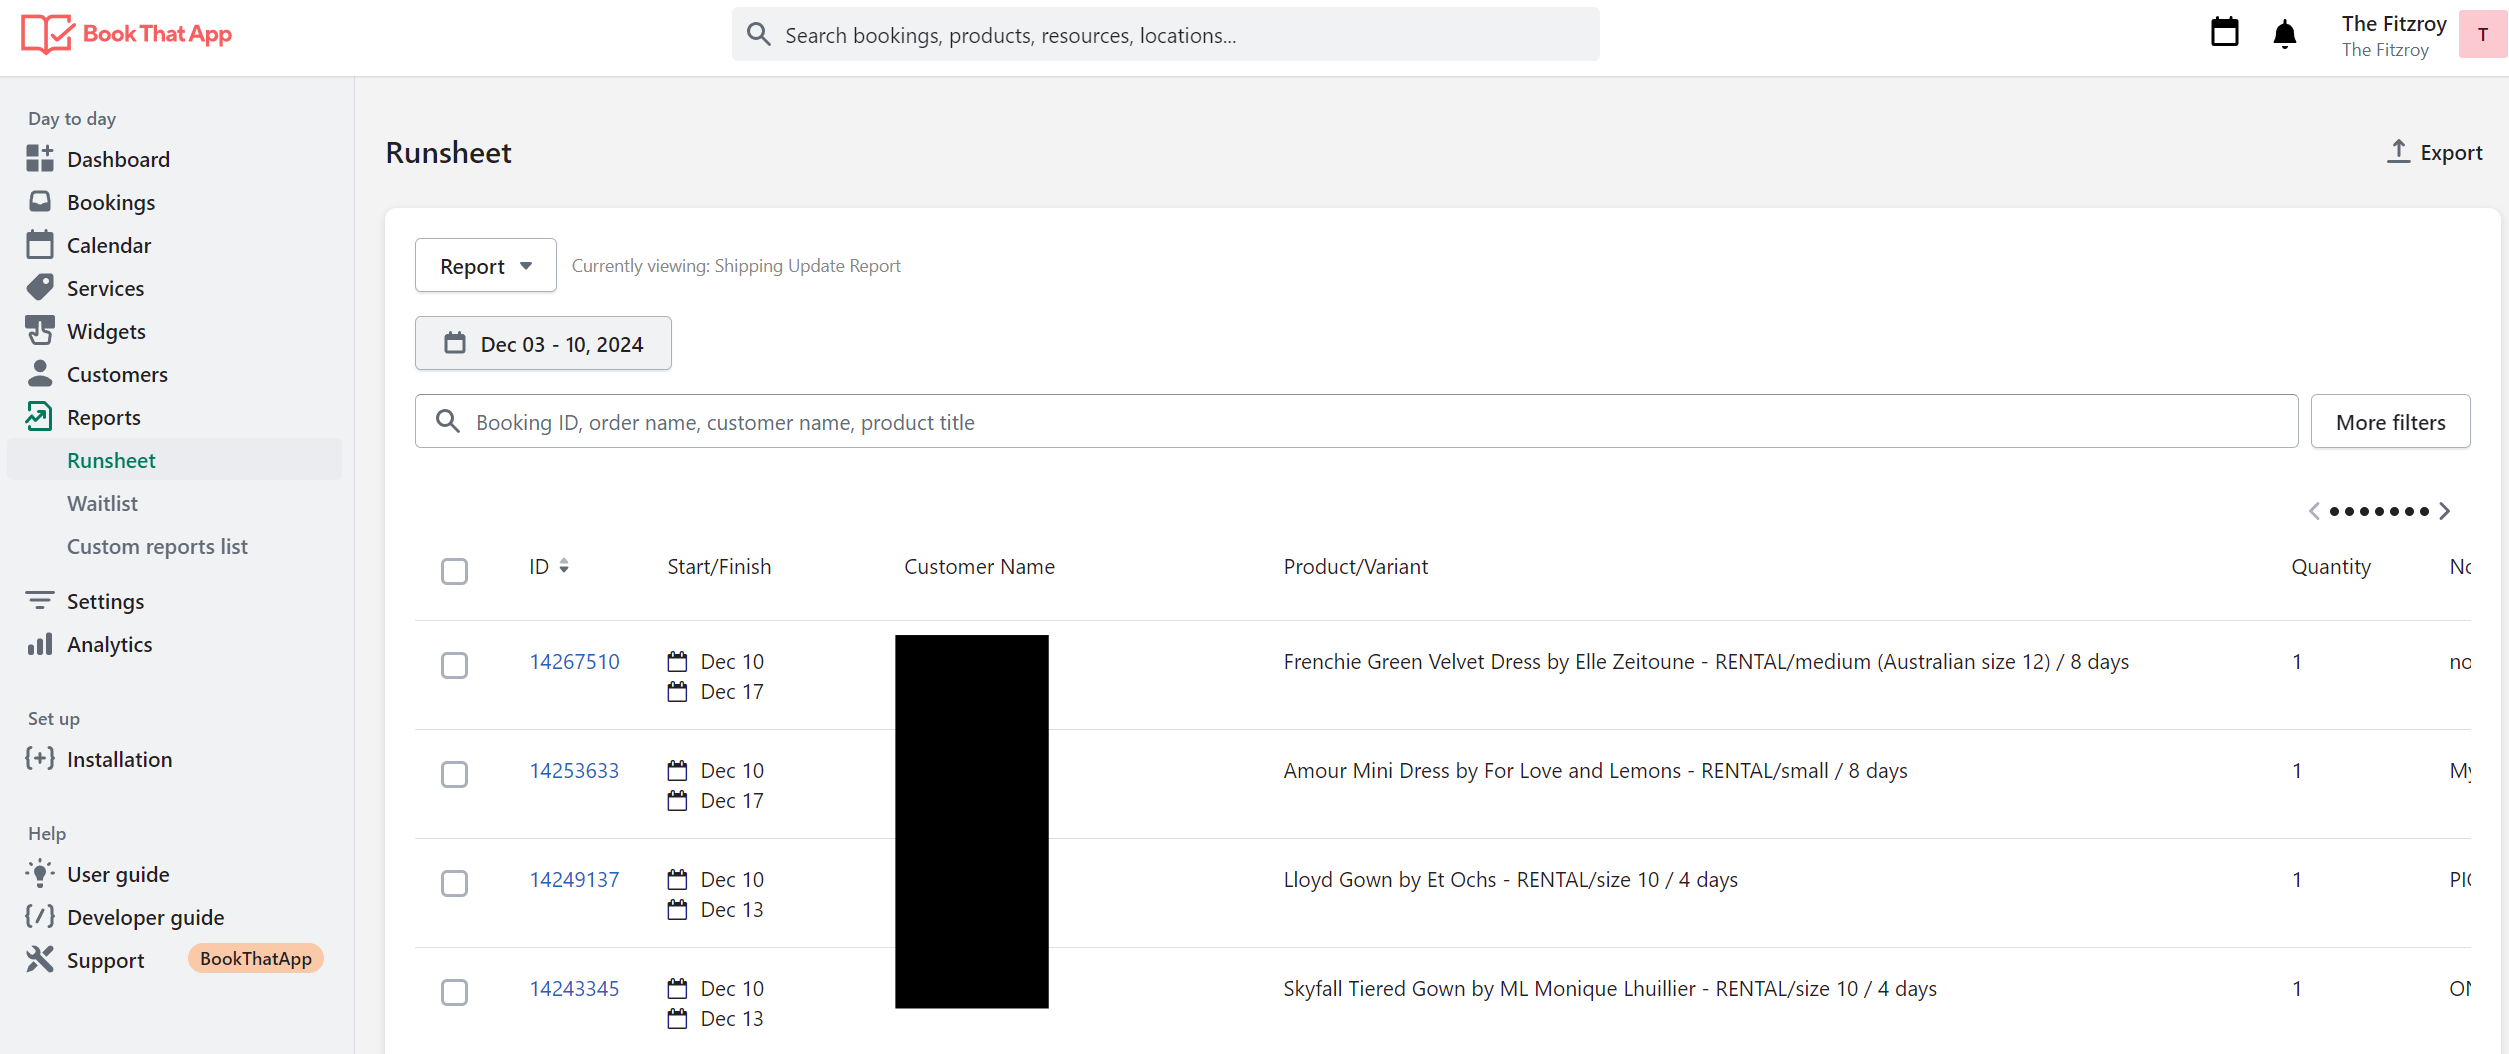Check the row for booking 14249137
This screenshot has height=1054, width=2509.
coord(455,883)
